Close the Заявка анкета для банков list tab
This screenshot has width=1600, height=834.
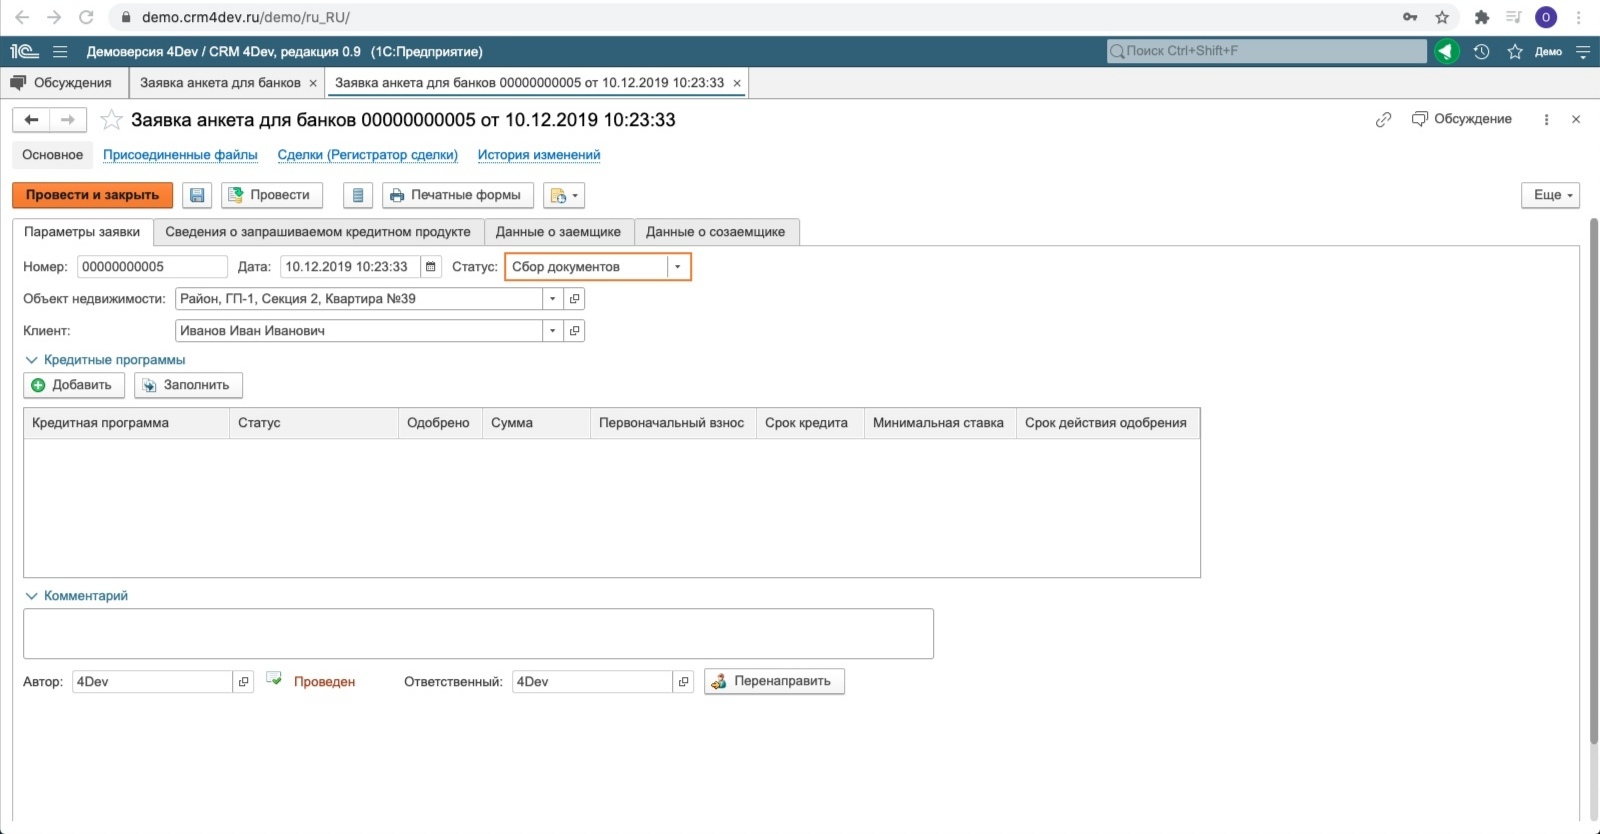pos(313,83)
